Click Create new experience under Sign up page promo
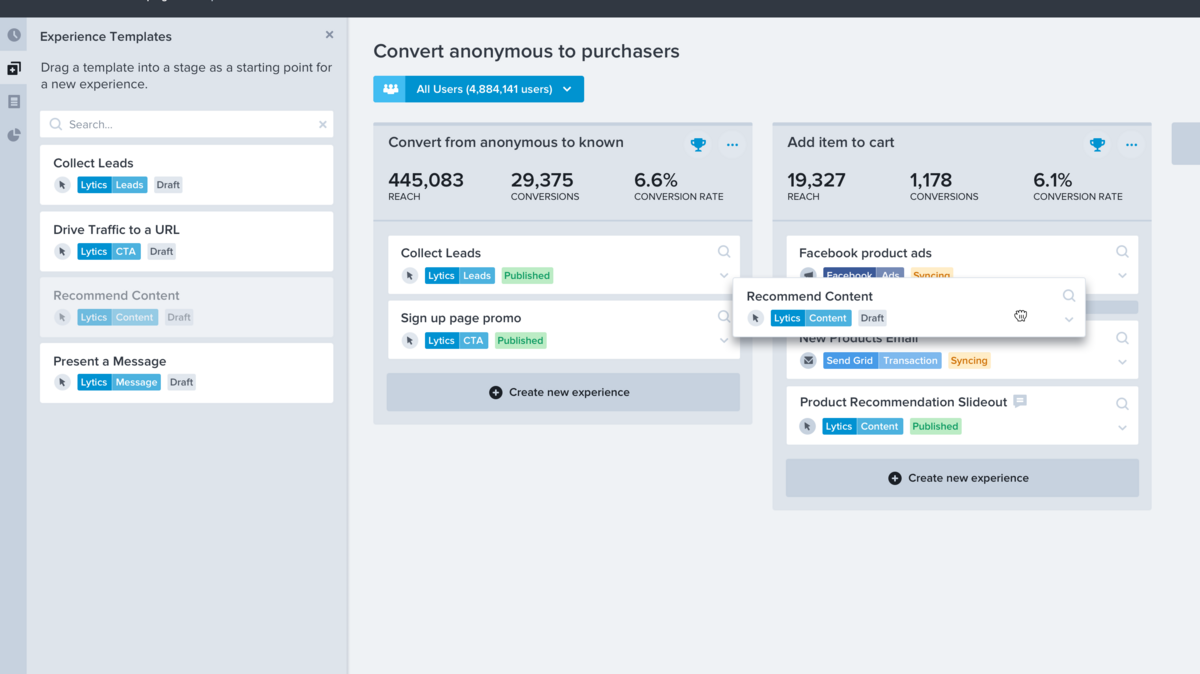 coord(562,392)
